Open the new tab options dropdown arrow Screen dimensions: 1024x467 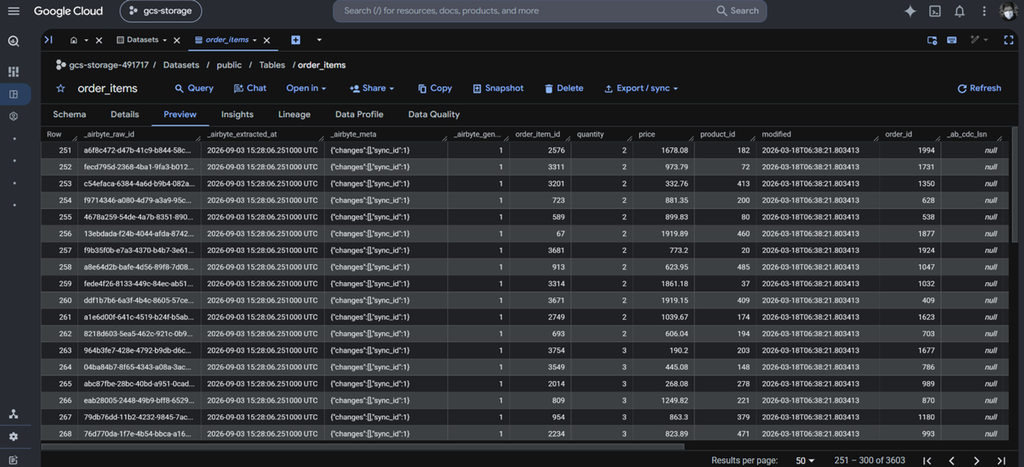[319, 40]
